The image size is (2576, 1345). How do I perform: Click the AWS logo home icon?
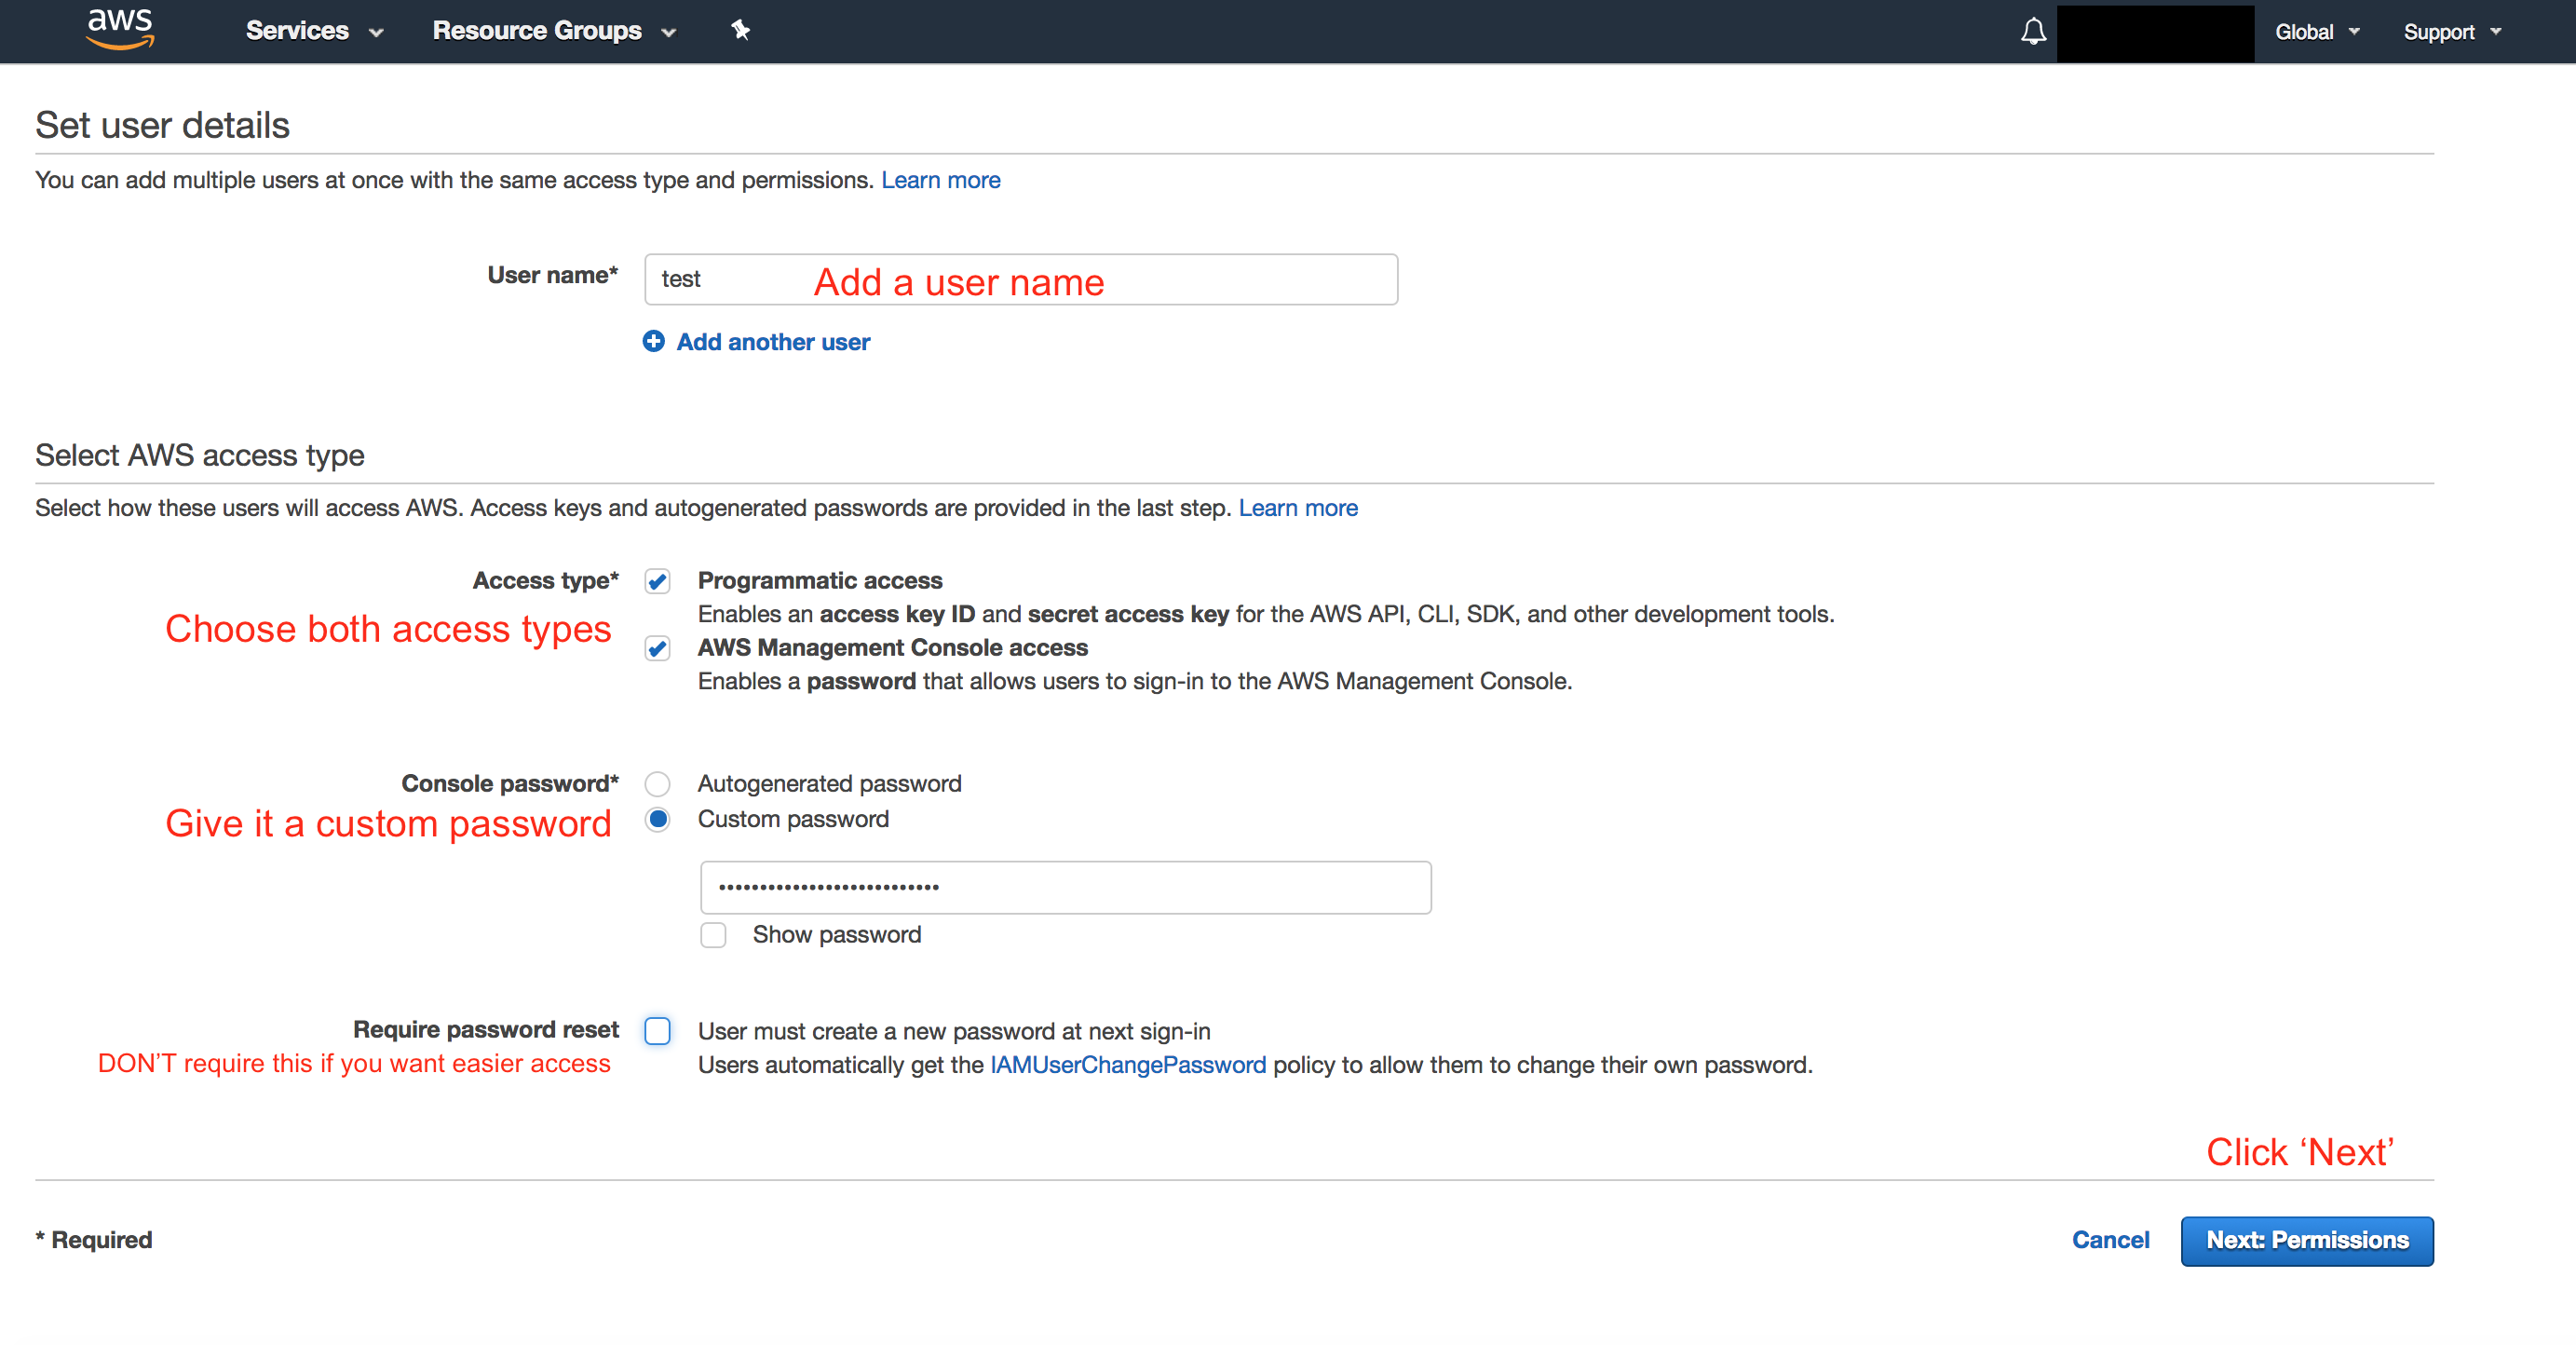tap(120, 29)
